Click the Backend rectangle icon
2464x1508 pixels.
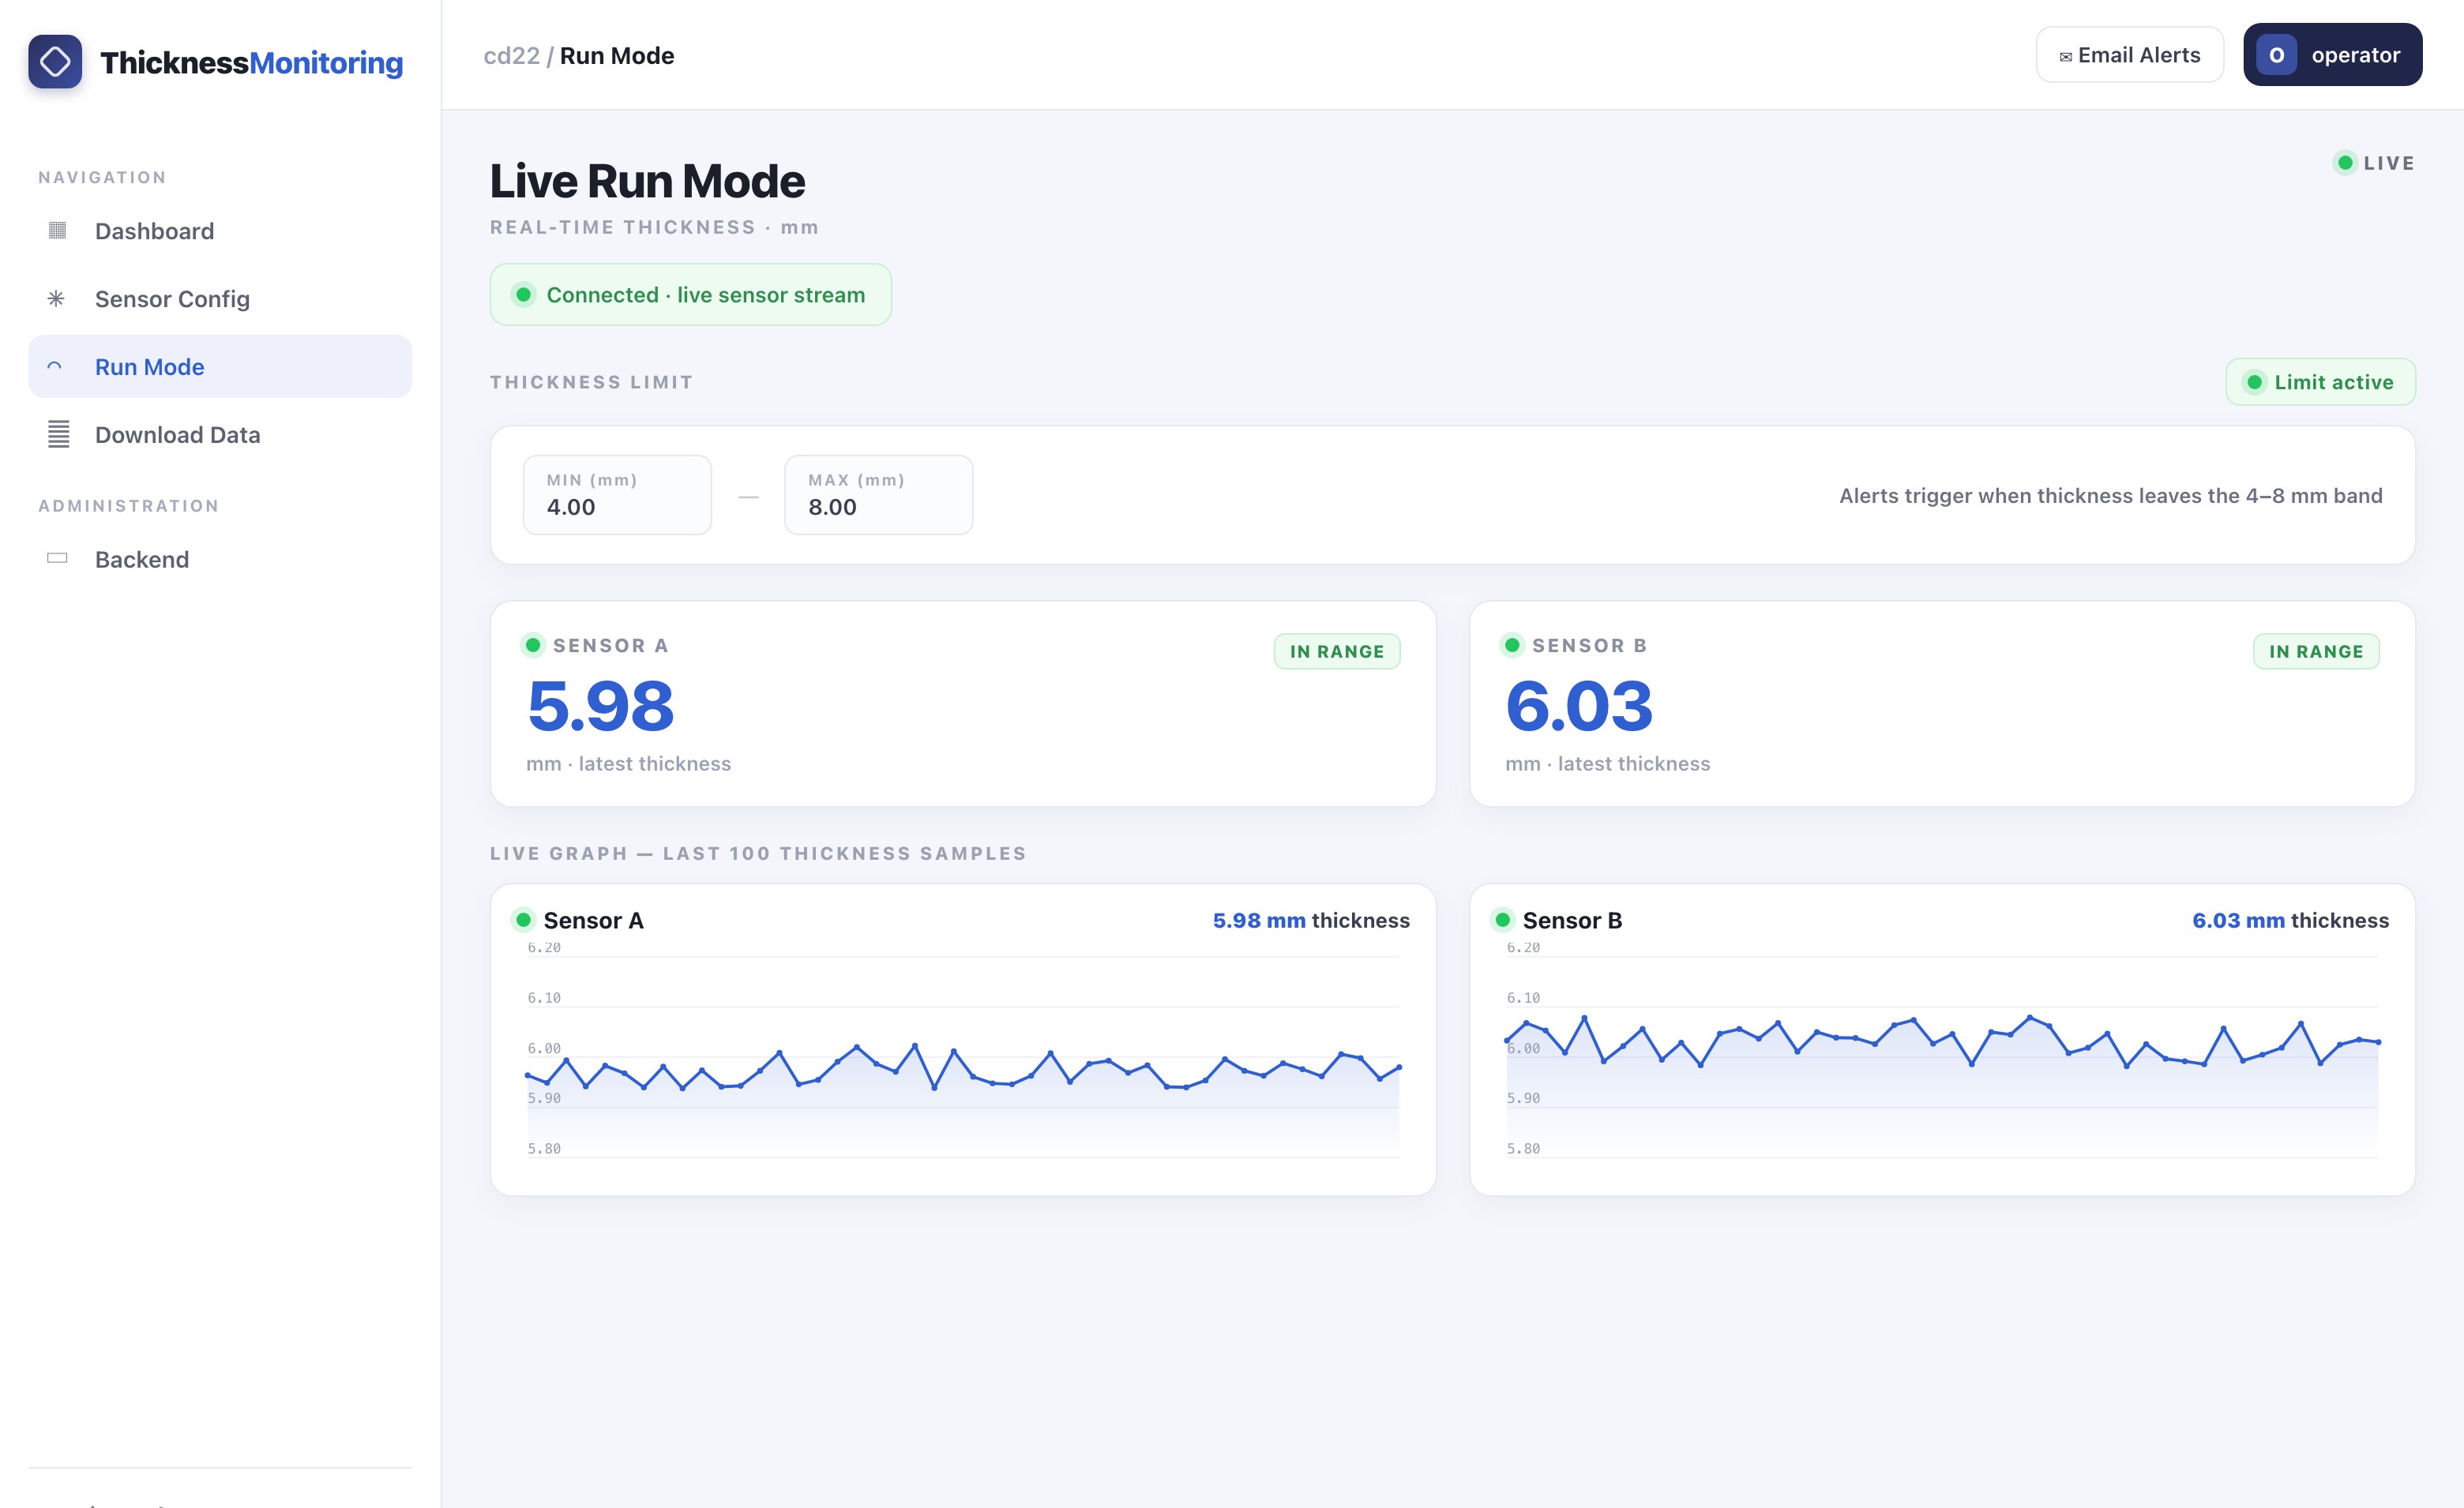pyautogui.click(x=57, y=558)
